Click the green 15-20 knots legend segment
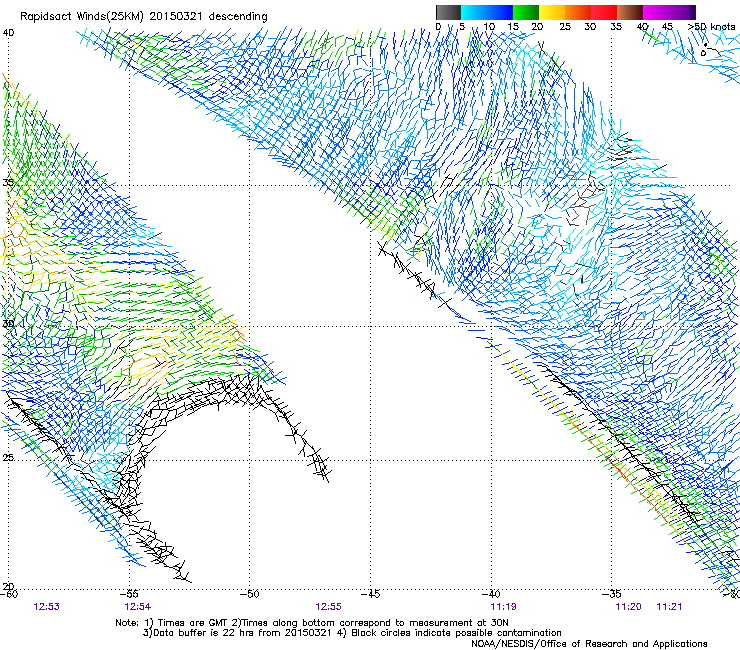This screenshot has height=650, width=740. pos(526,12)
